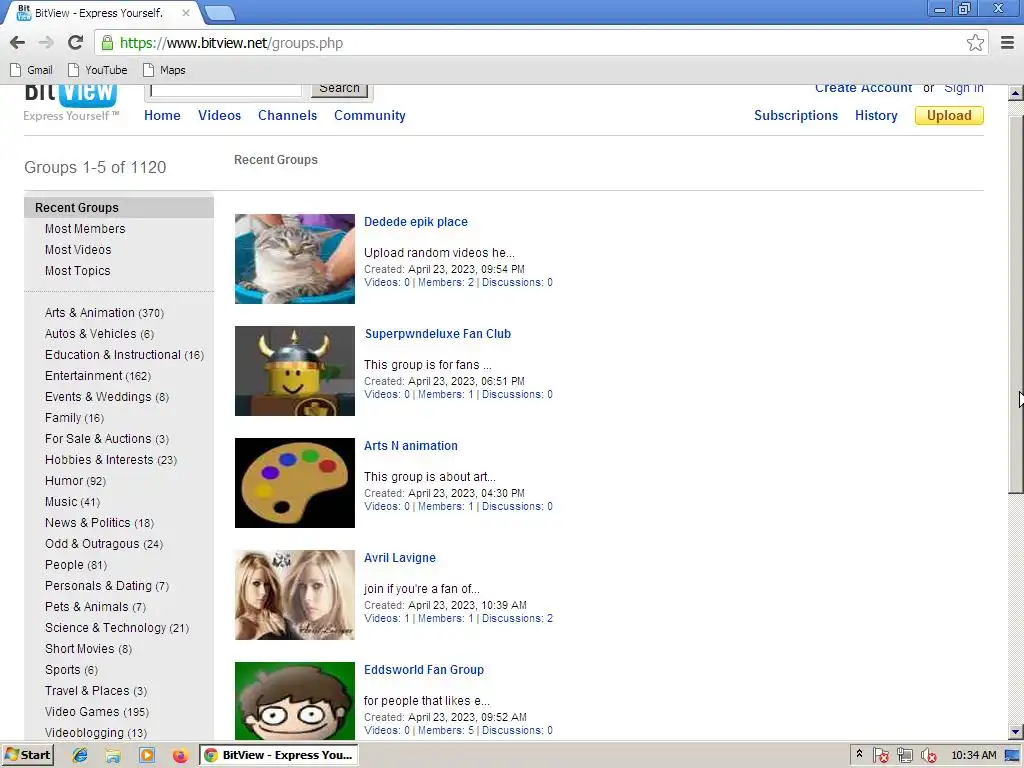Screen dimensions: 1024x768
Task: Show hidden system tray icons
Action: [x=859, y=754]
